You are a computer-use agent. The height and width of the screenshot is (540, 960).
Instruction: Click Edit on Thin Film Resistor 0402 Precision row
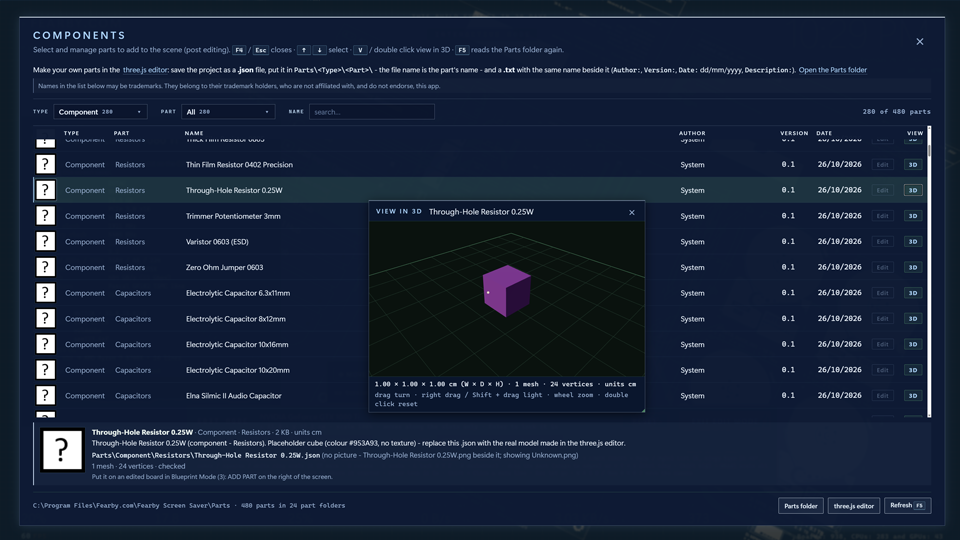click(x=882, y=165)
